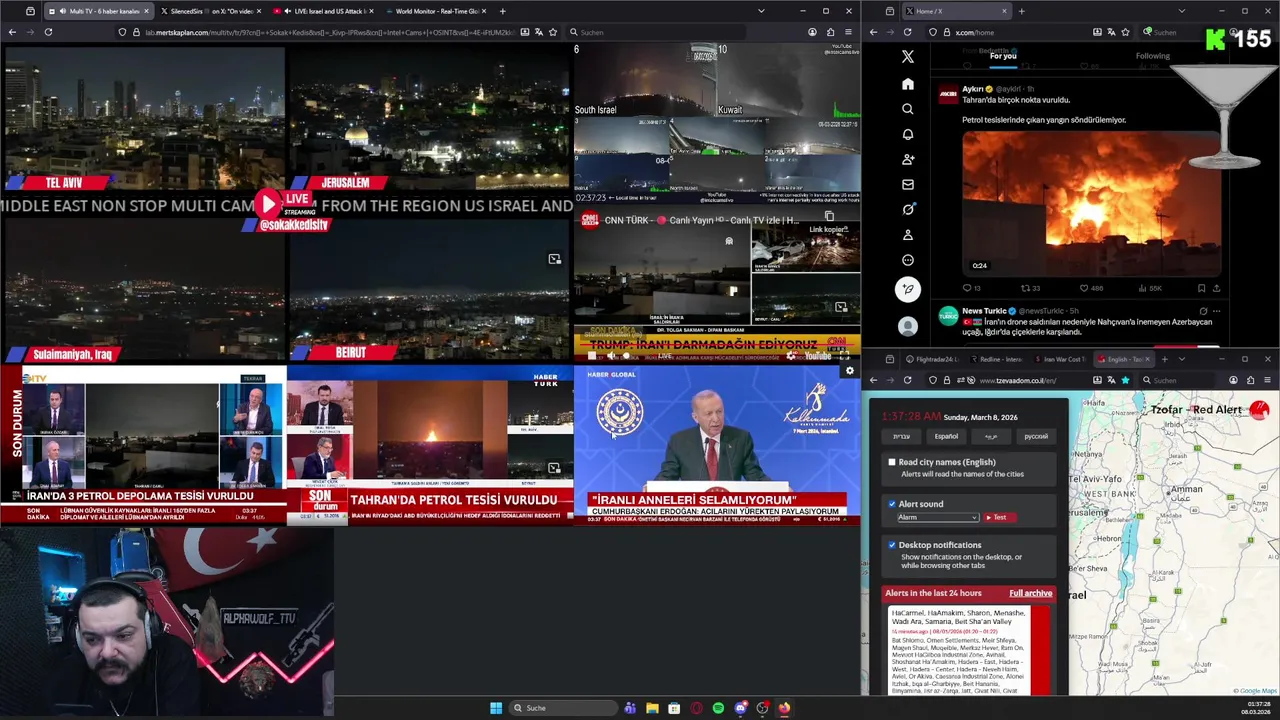Open the Alarm sound dropdown
This screenshot has width=1280, height=720.
click(x=937, y=517)
